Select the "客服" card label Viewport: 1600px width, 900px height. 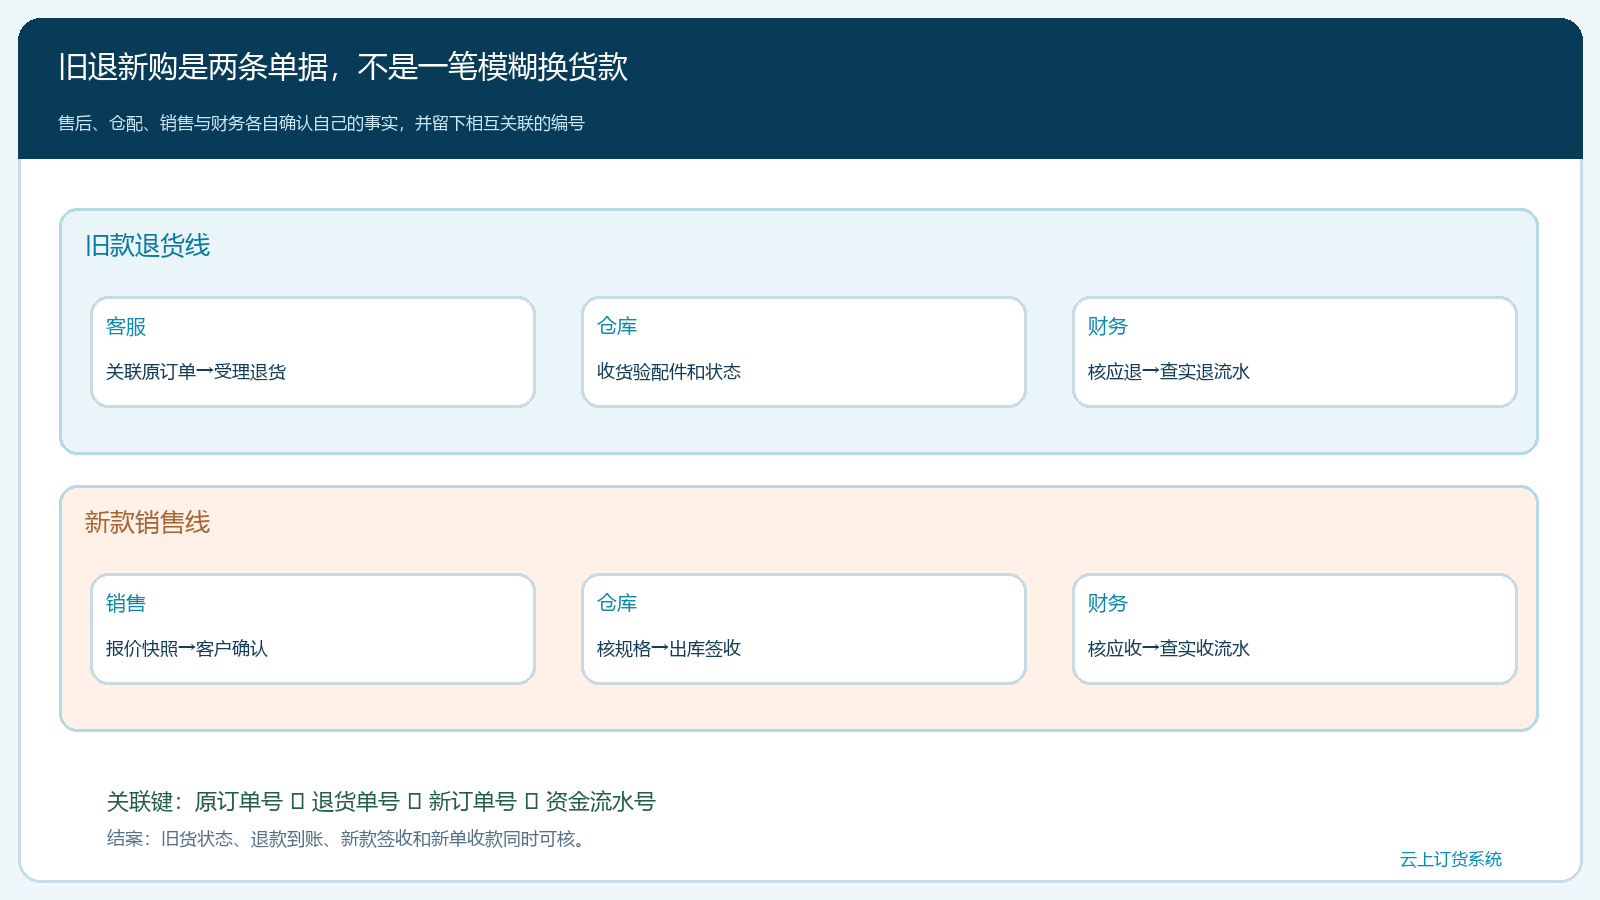tap(126, 327)
